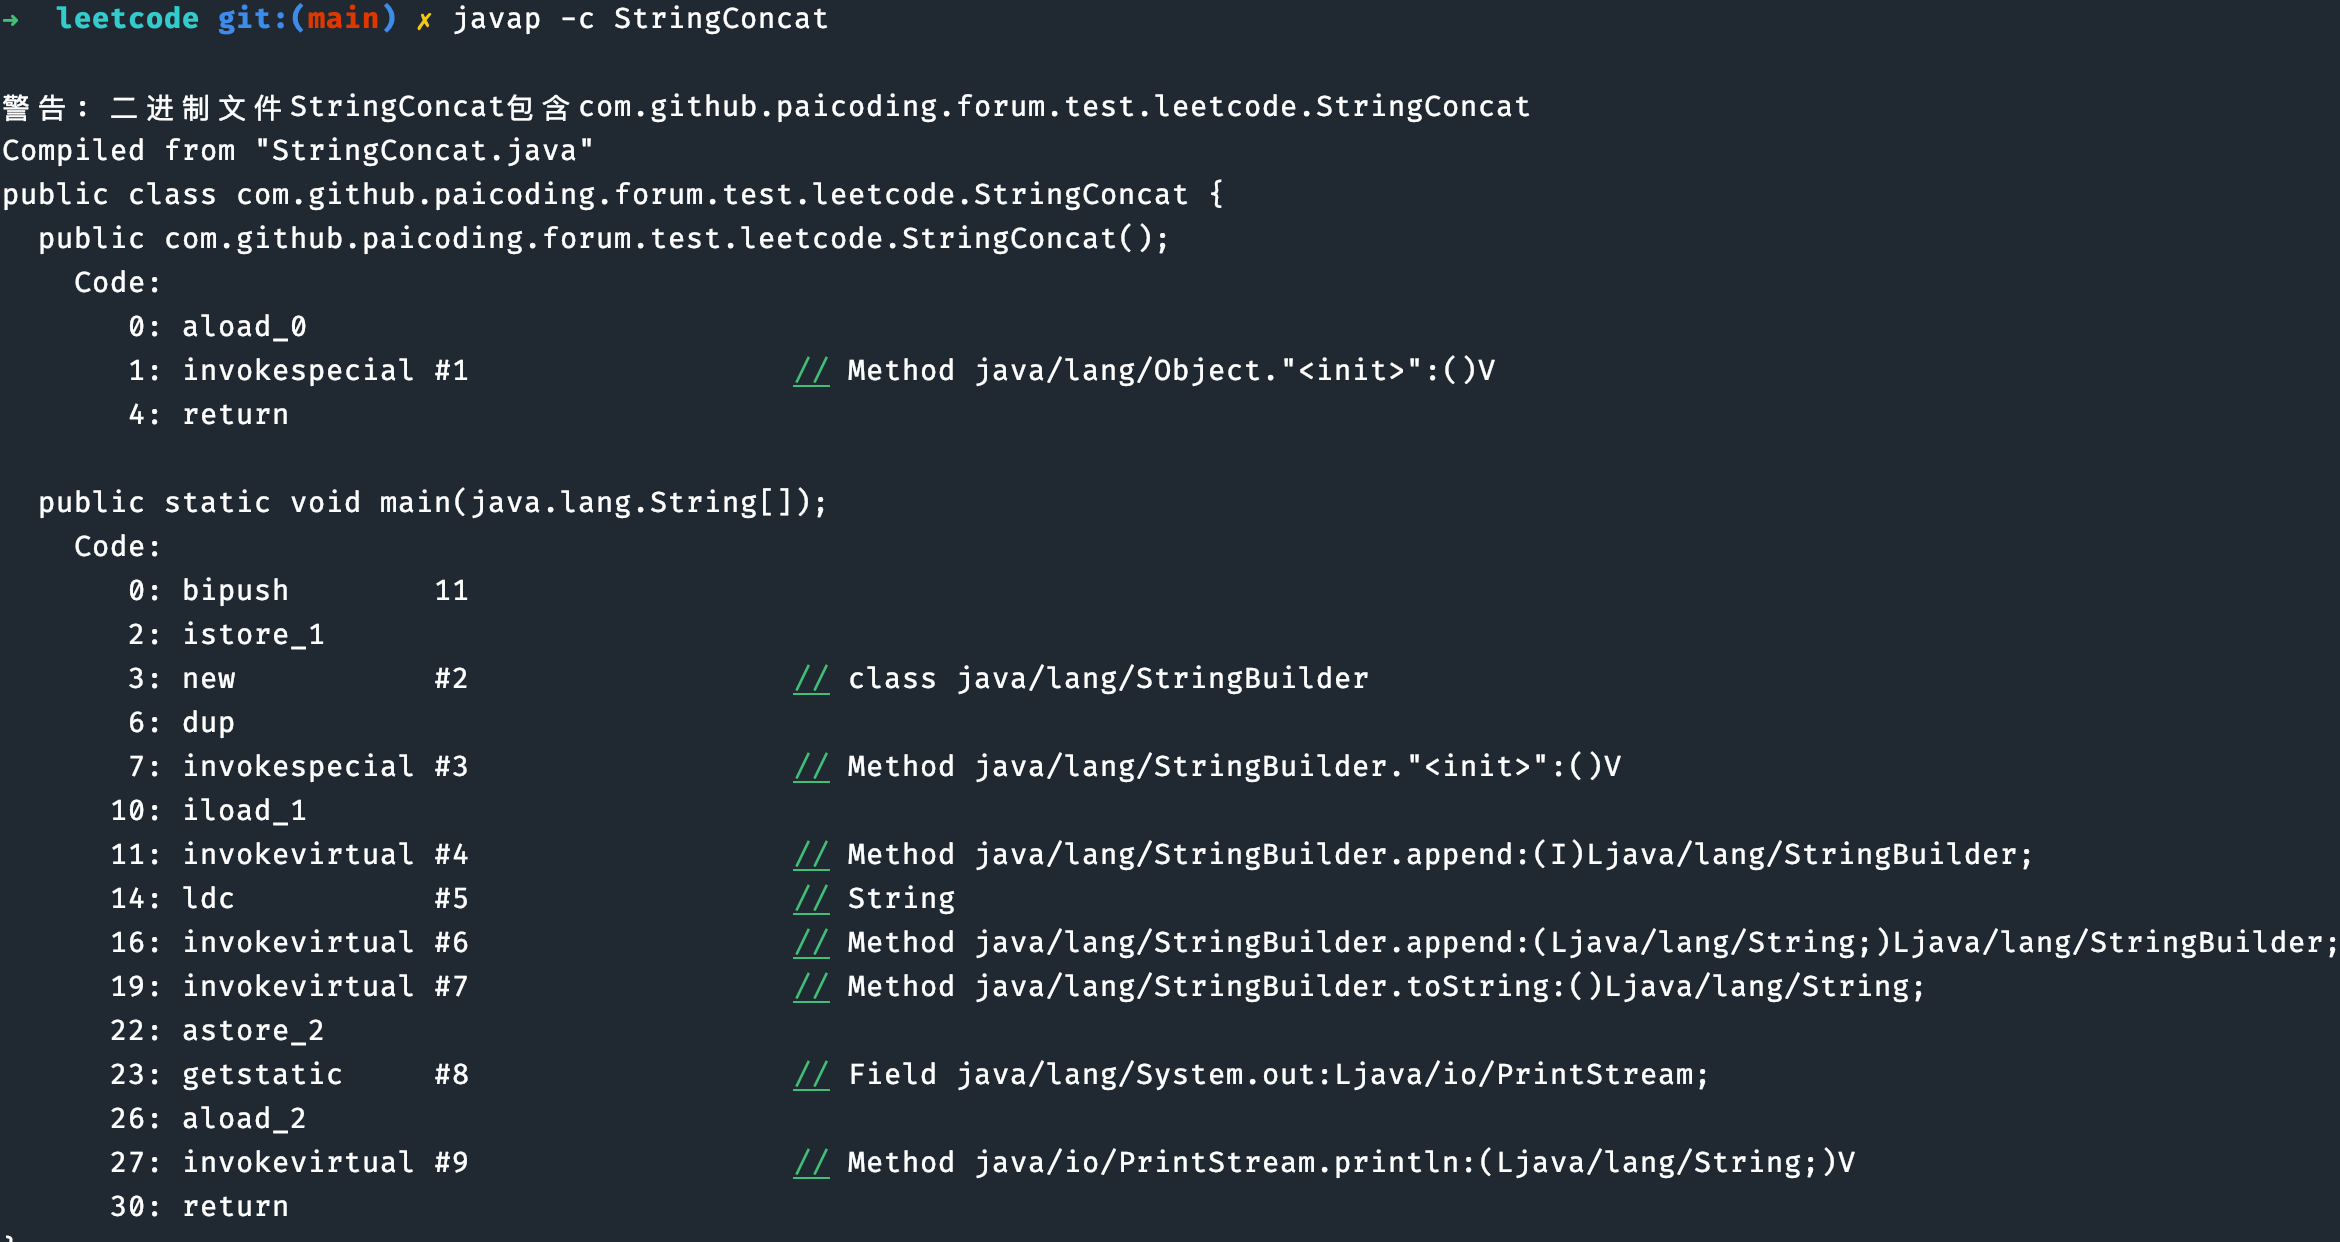The image size is (2340, 1242).
Task: Click the istore_1 instruction
Action: pos(253,635)
